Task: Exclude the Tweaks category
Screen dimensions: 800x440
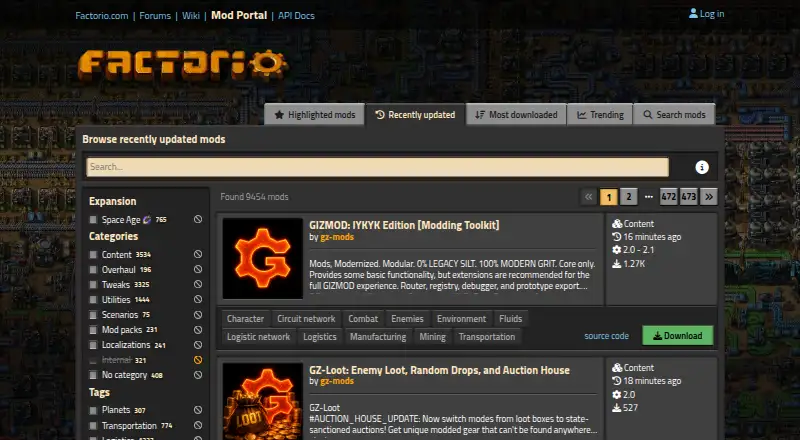Action: (198, 284)
